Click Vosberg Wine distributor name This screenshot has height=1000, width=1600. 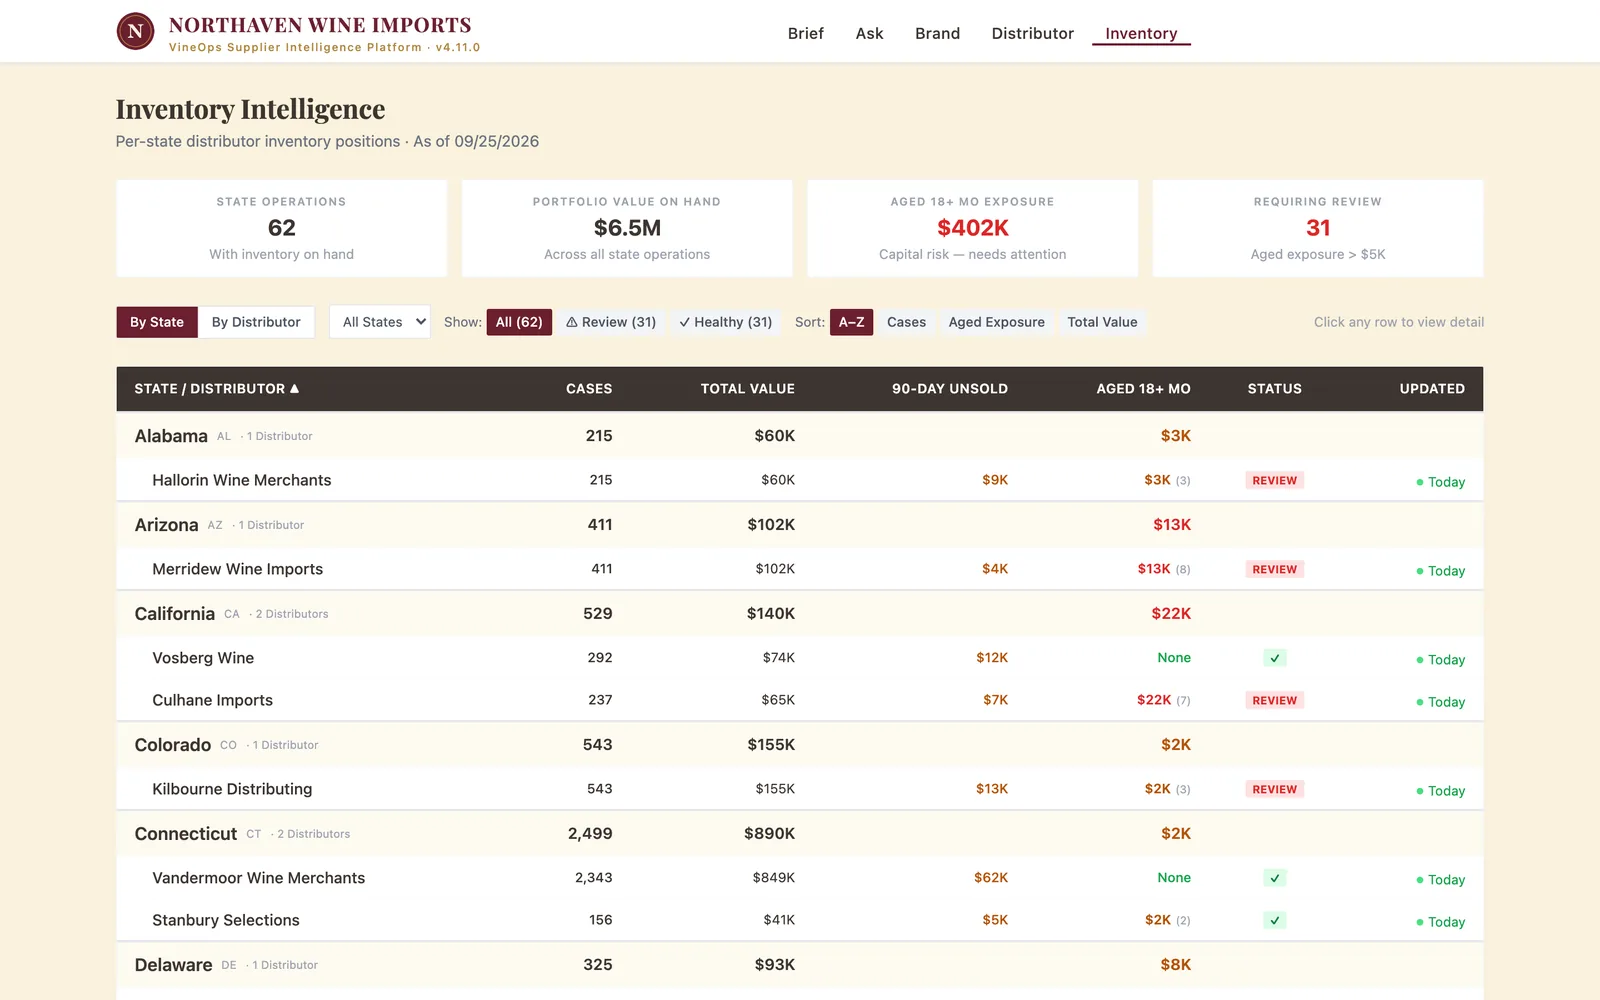pyautogui.click(x=203, y=658)
